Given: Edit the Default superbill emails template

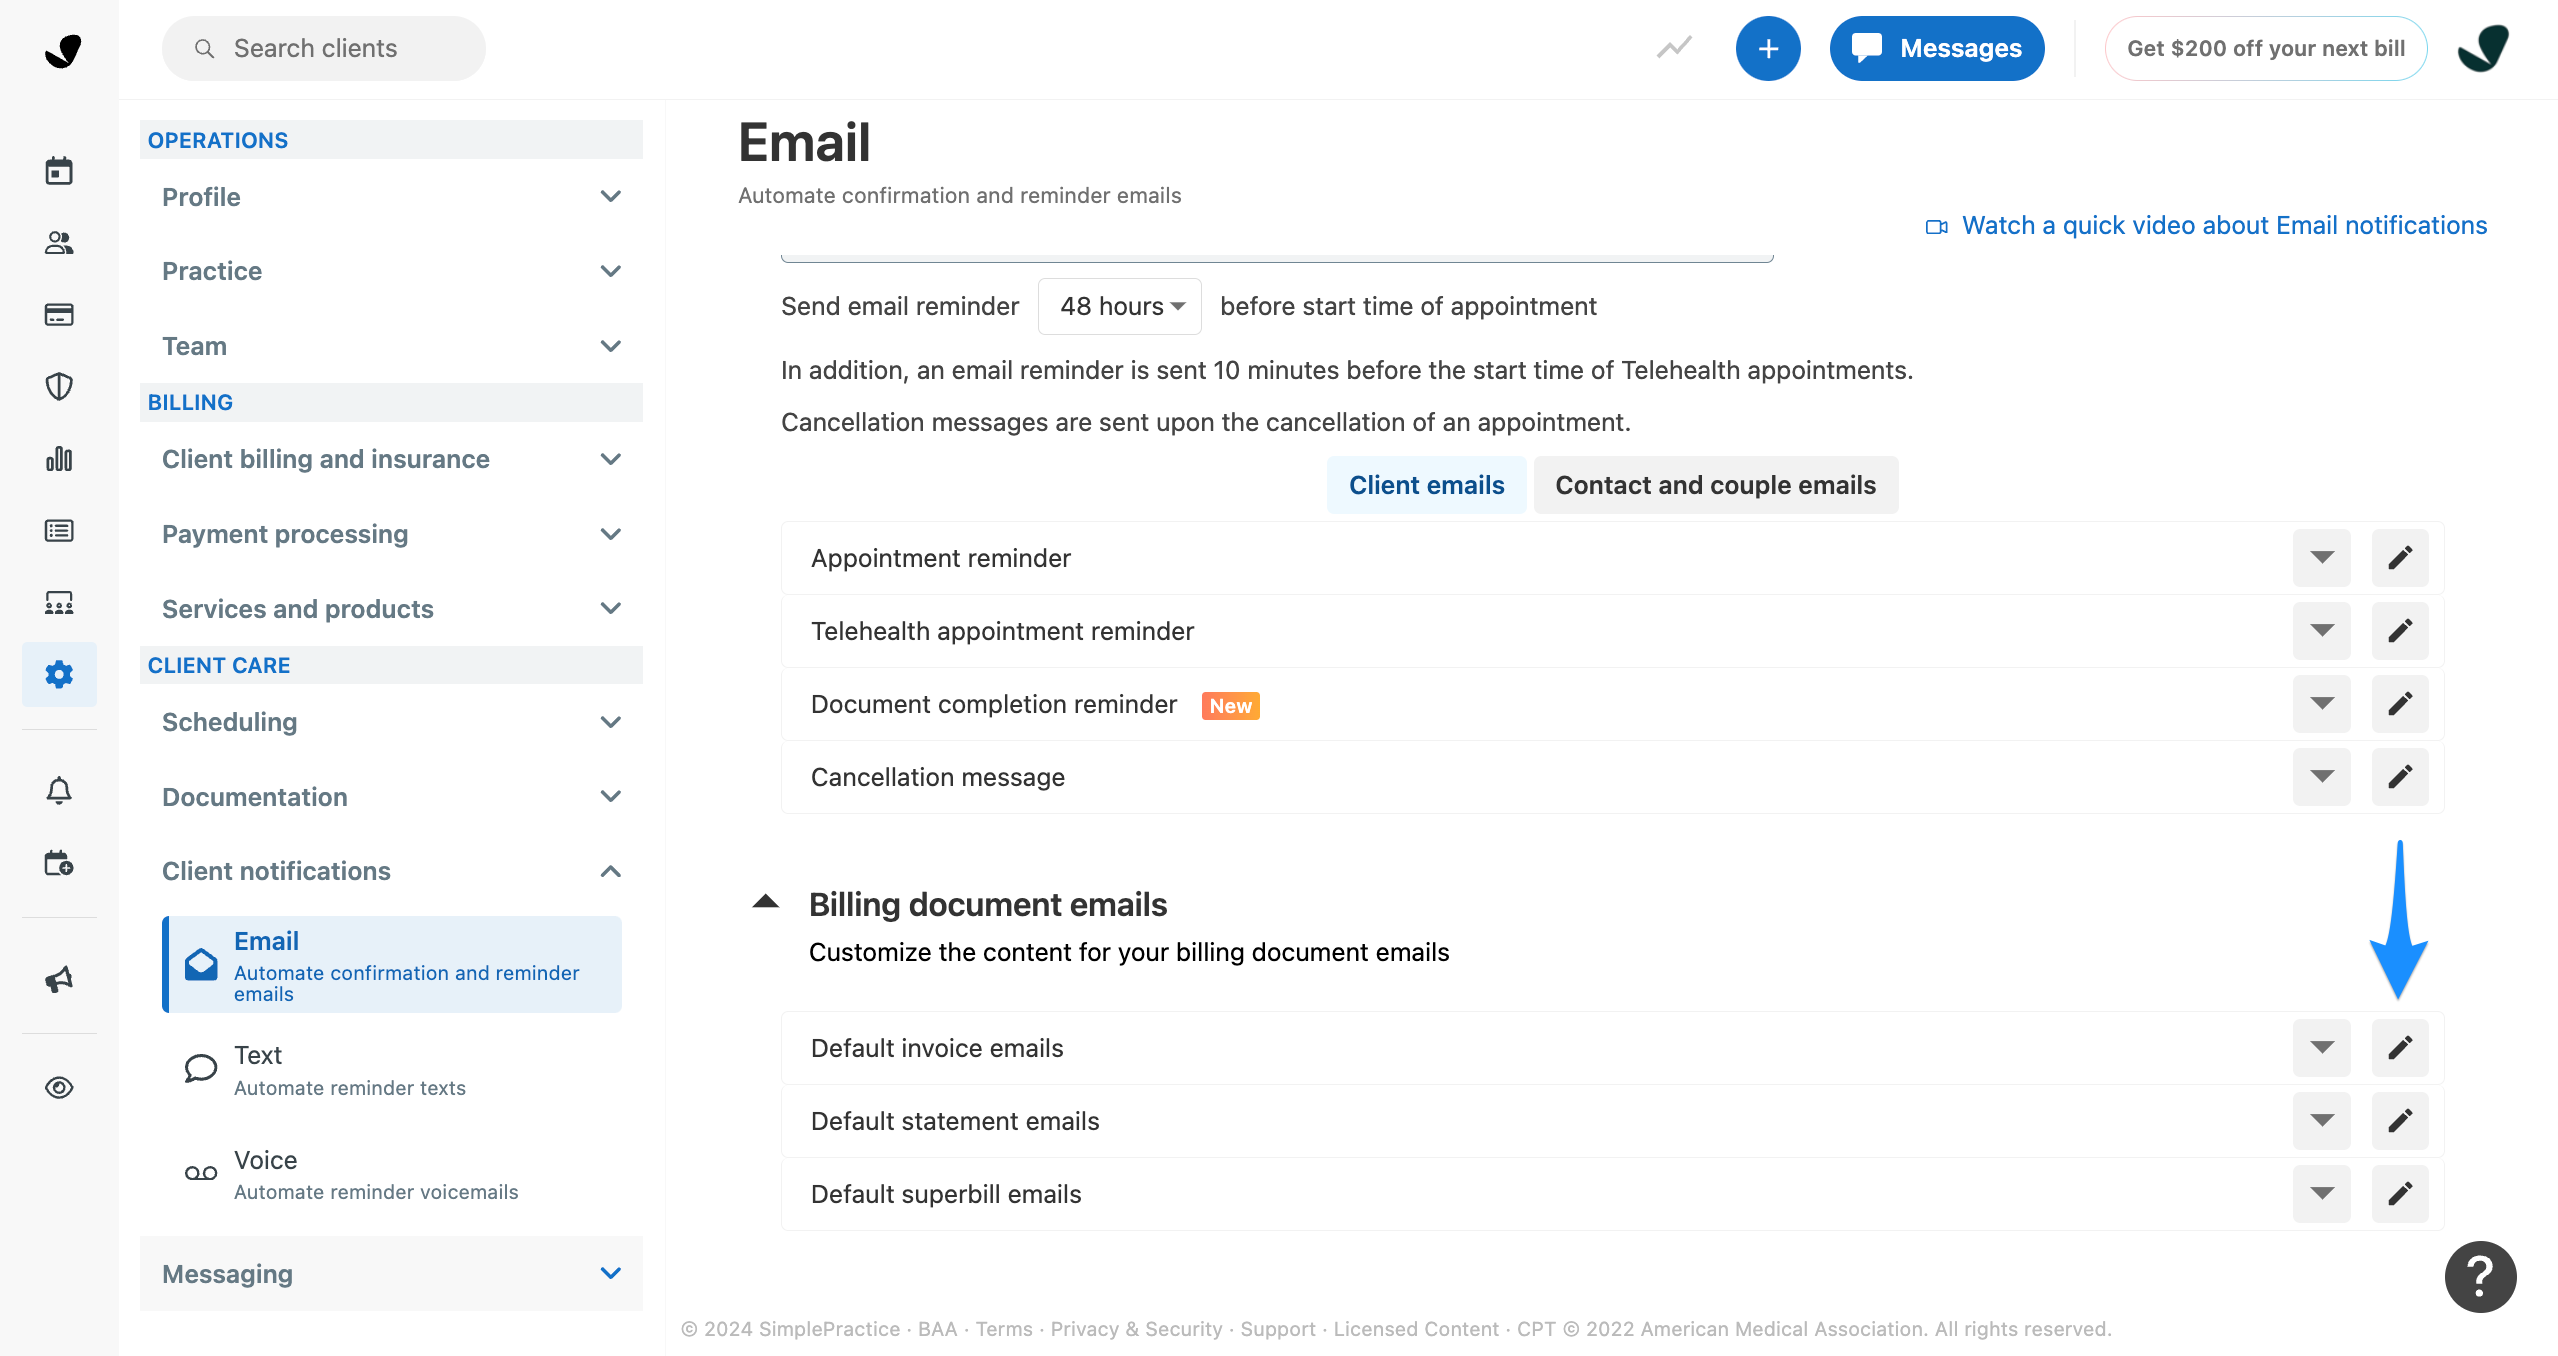Looking at the screenshot, I should [2400, 1194].
